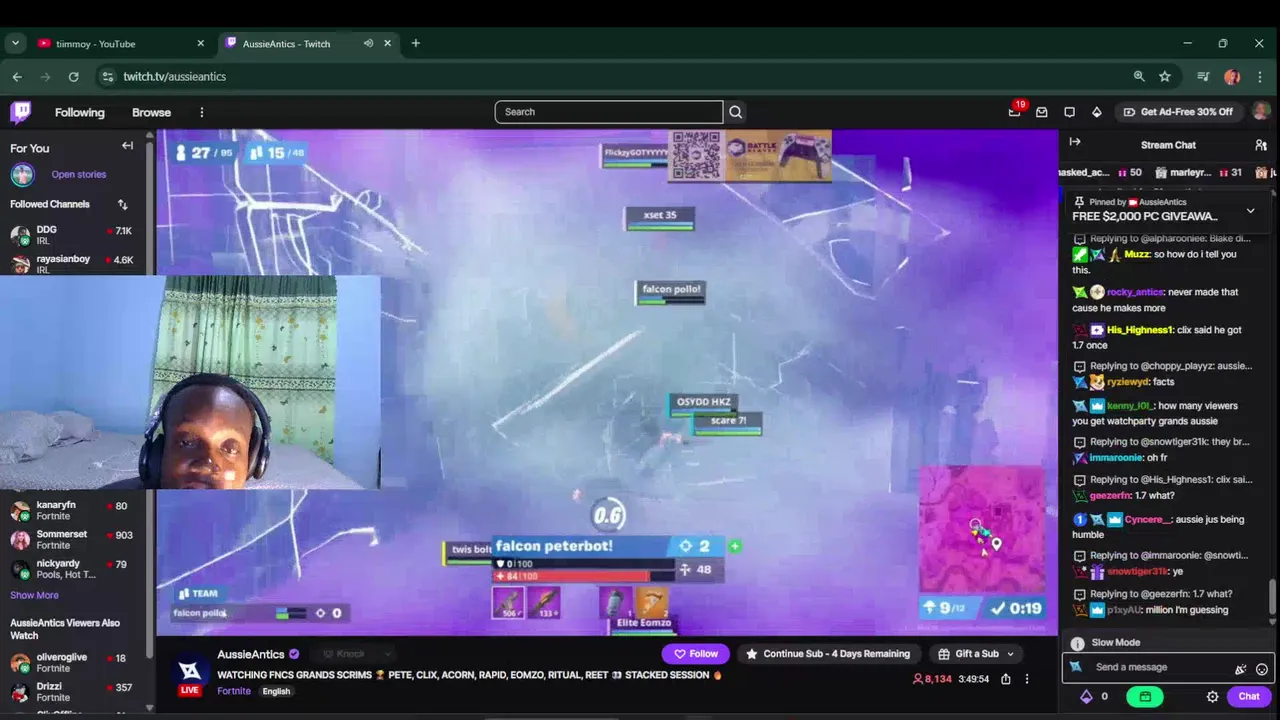The height and width of the screenshot is (720, 1280).
Task: Open the AussieAntics channel name link
Action: click(x=251, y=654)
